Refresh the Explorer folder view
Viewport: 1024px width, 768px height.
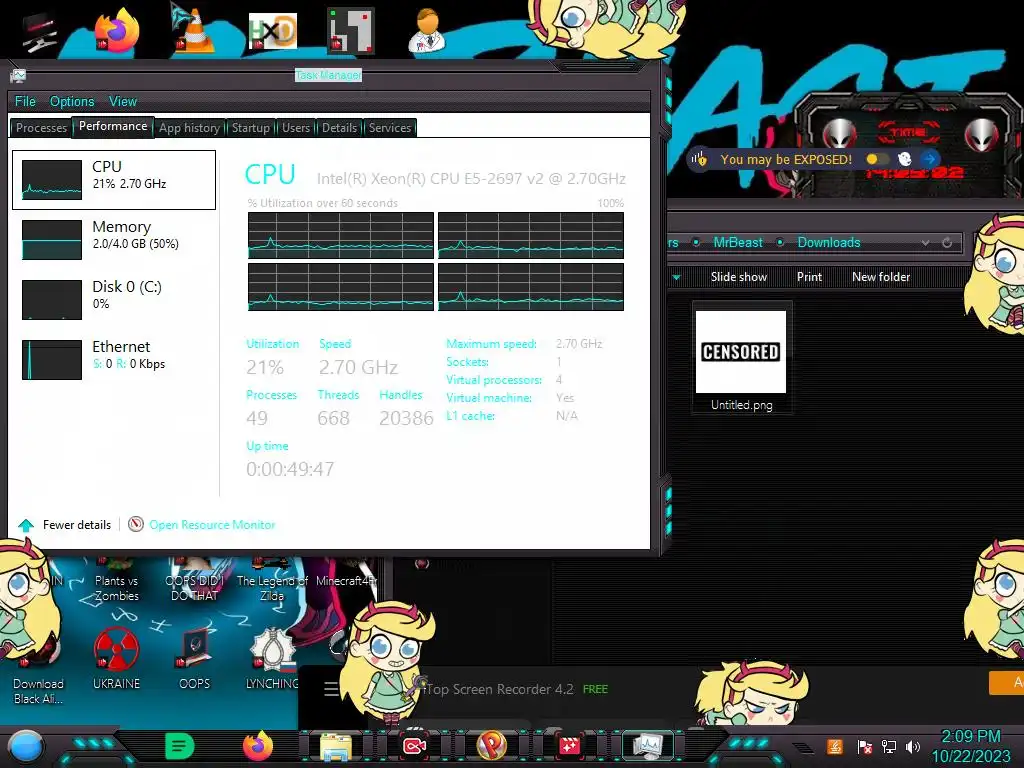pos(947,243)
